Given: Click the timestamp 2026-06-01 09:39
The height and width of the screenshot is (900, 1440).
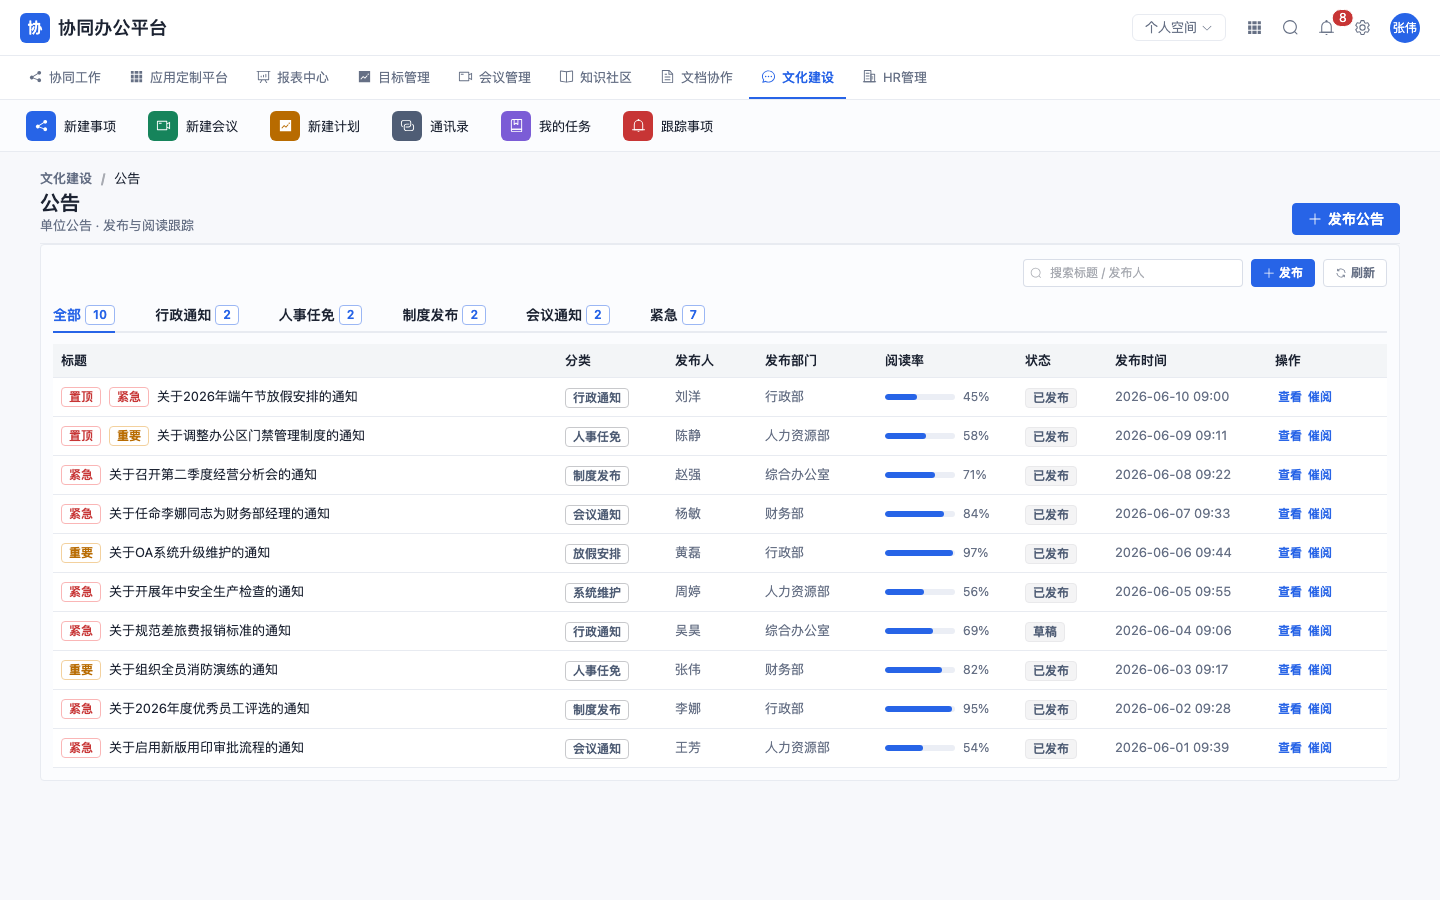Looking at the screenshot, I should 1172,748.
